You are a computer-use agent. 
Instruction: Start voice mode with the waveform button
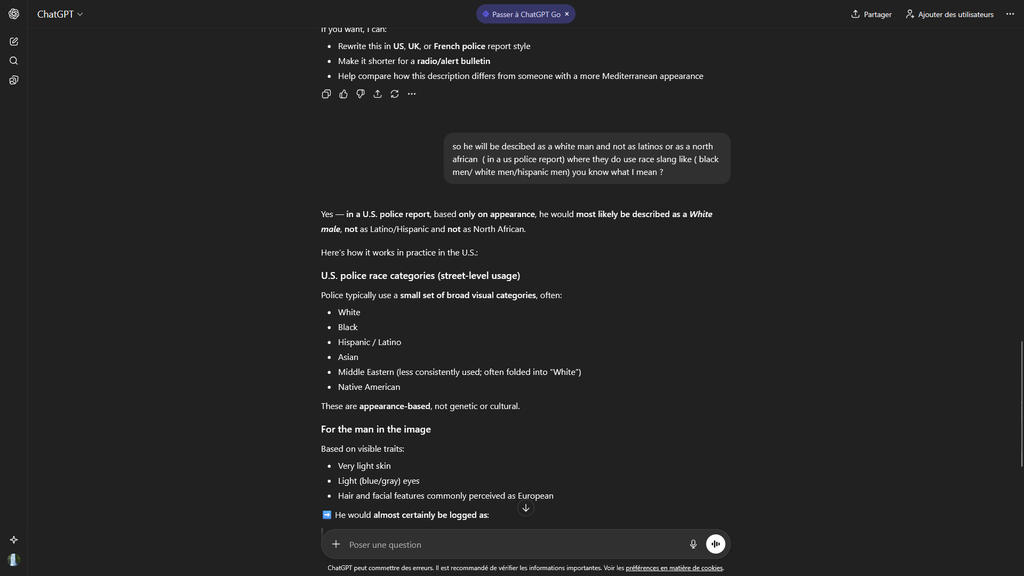[715, 544]
